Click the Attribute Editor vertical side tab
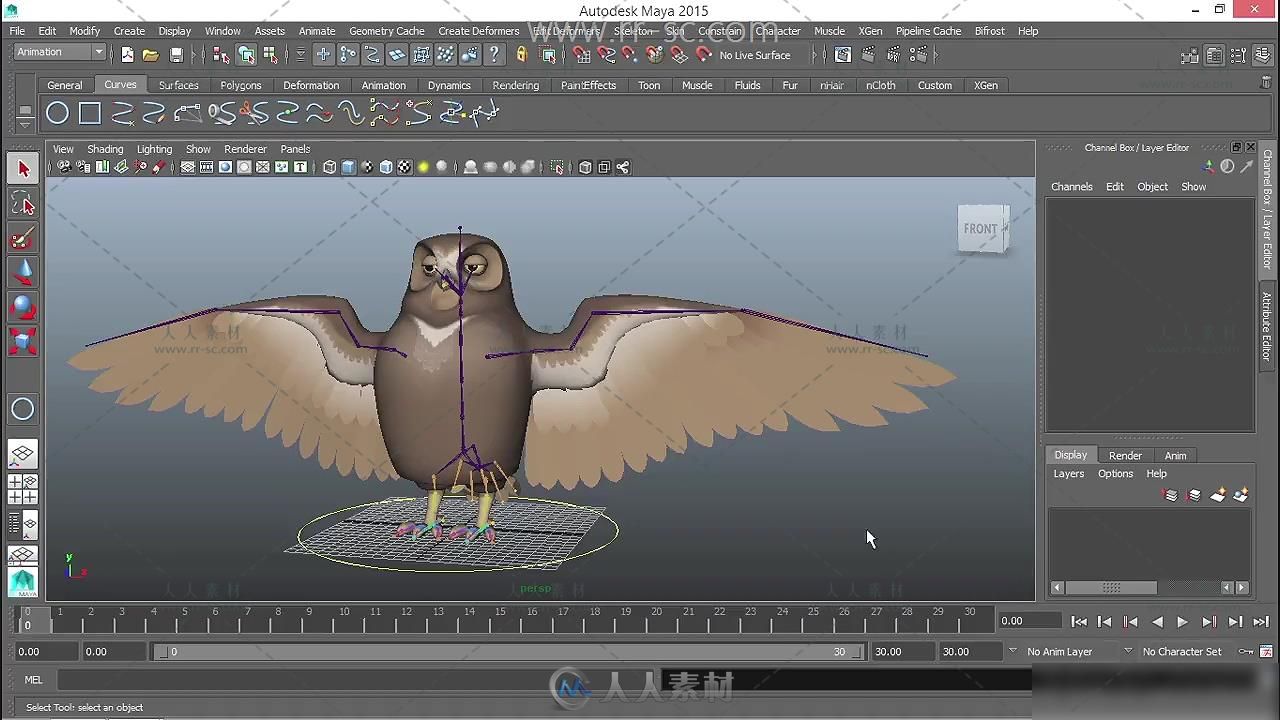Viewport: 1280px width, 720px height. pos(1267,326)
